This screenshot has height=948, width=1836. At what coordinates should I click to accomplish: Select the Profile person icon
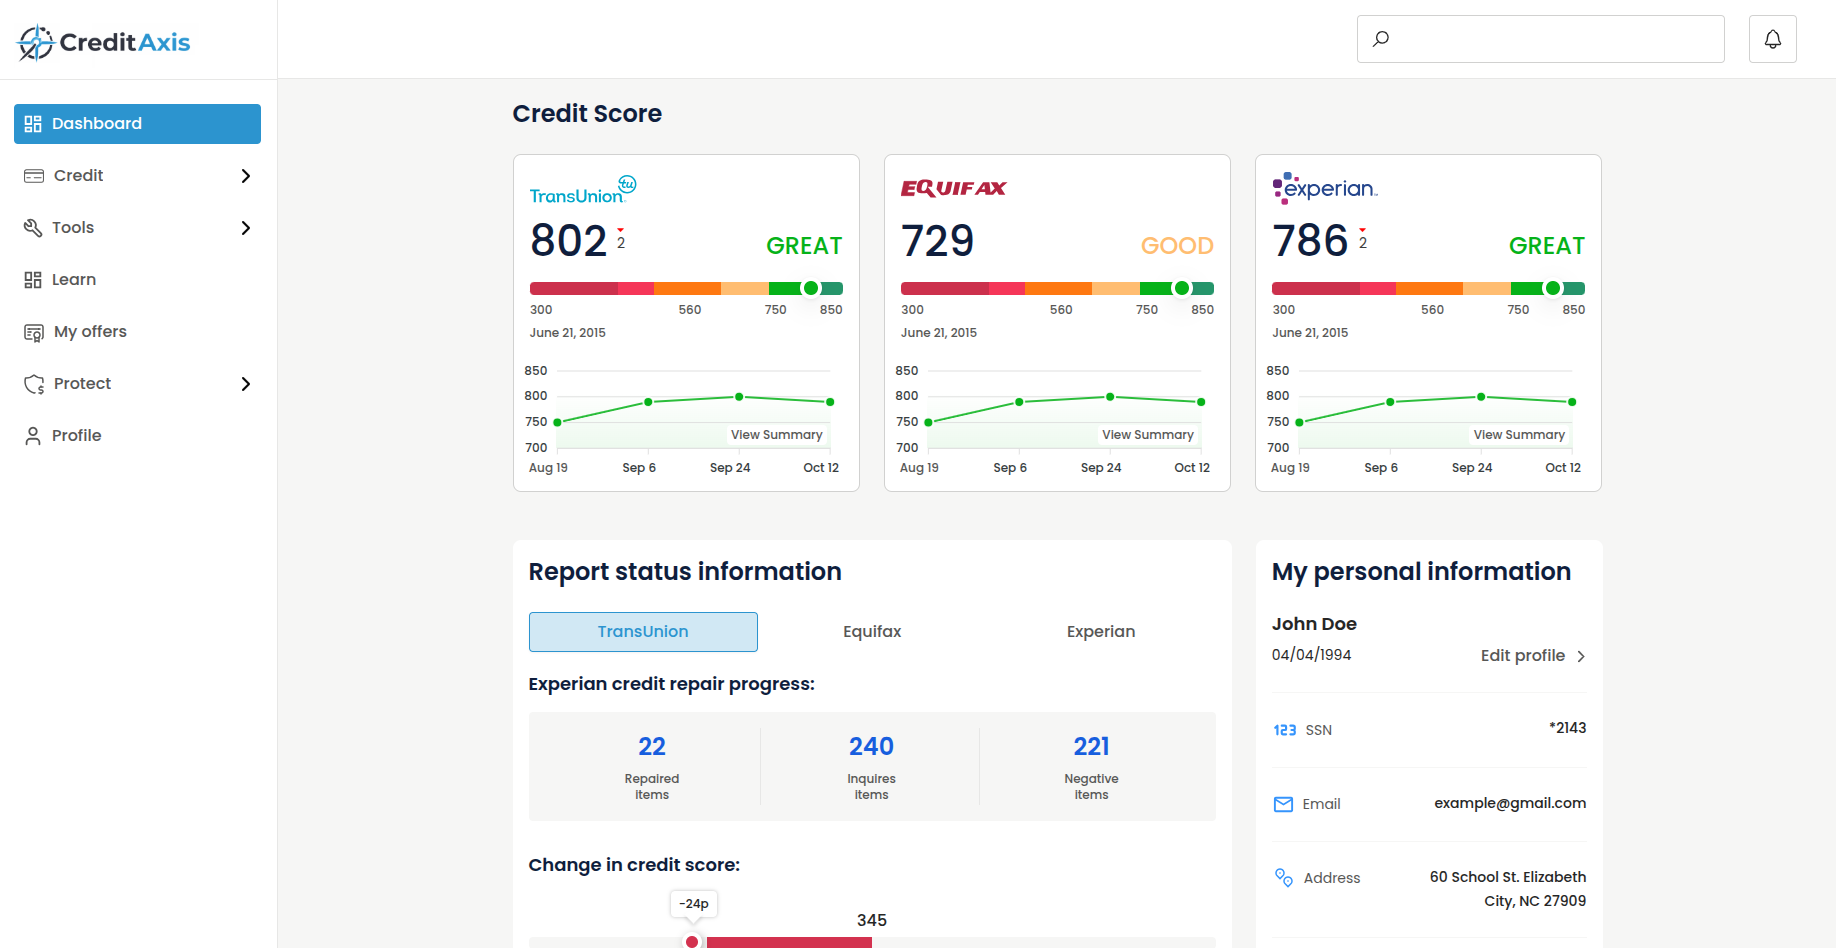pos(33,435)
